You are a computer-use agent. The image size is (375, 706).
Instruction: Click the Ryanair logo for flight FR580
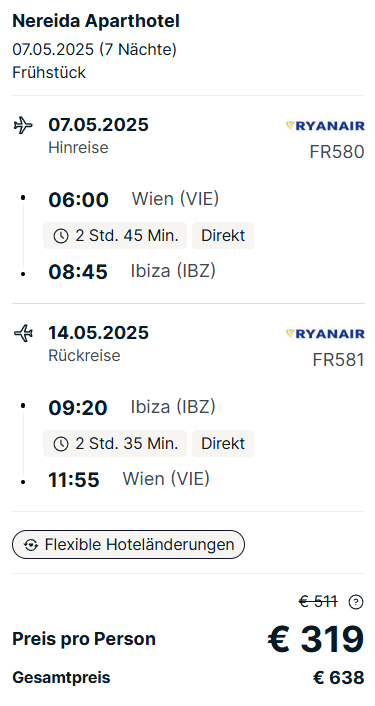point(325,126)
